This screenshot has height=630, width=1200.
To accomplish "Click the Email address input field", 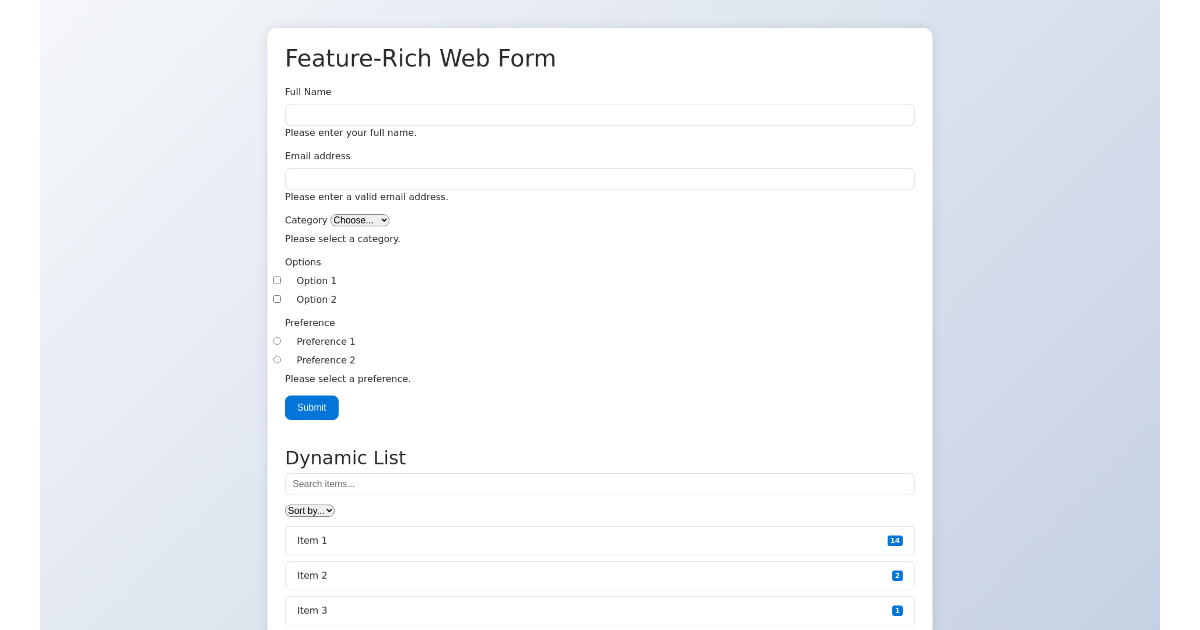I will [x=599, y=179].
